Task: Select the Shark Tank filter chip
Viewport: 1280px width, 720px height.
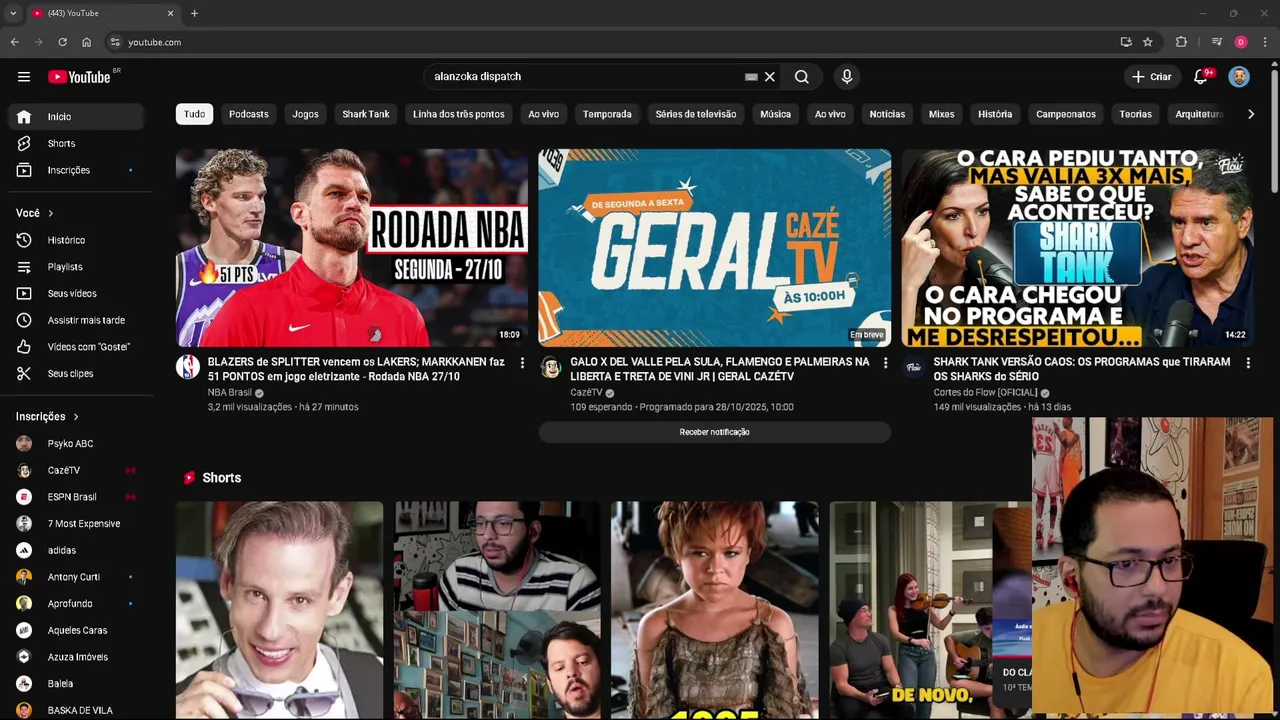Action: (x=366, y=114)
